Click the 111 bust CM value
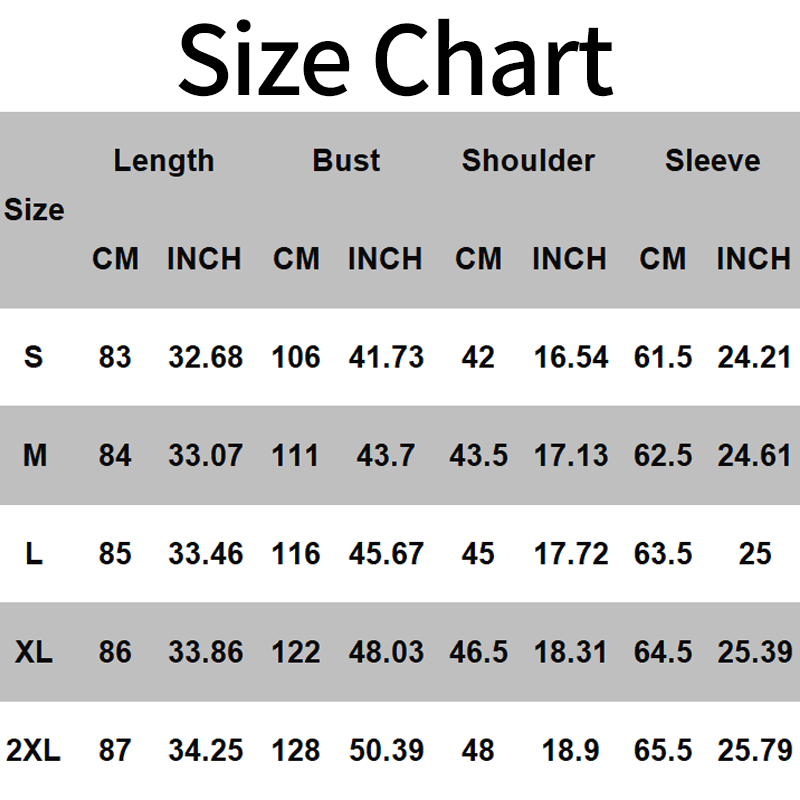Viewport: 800px width, 800px height. click(296, 456)
